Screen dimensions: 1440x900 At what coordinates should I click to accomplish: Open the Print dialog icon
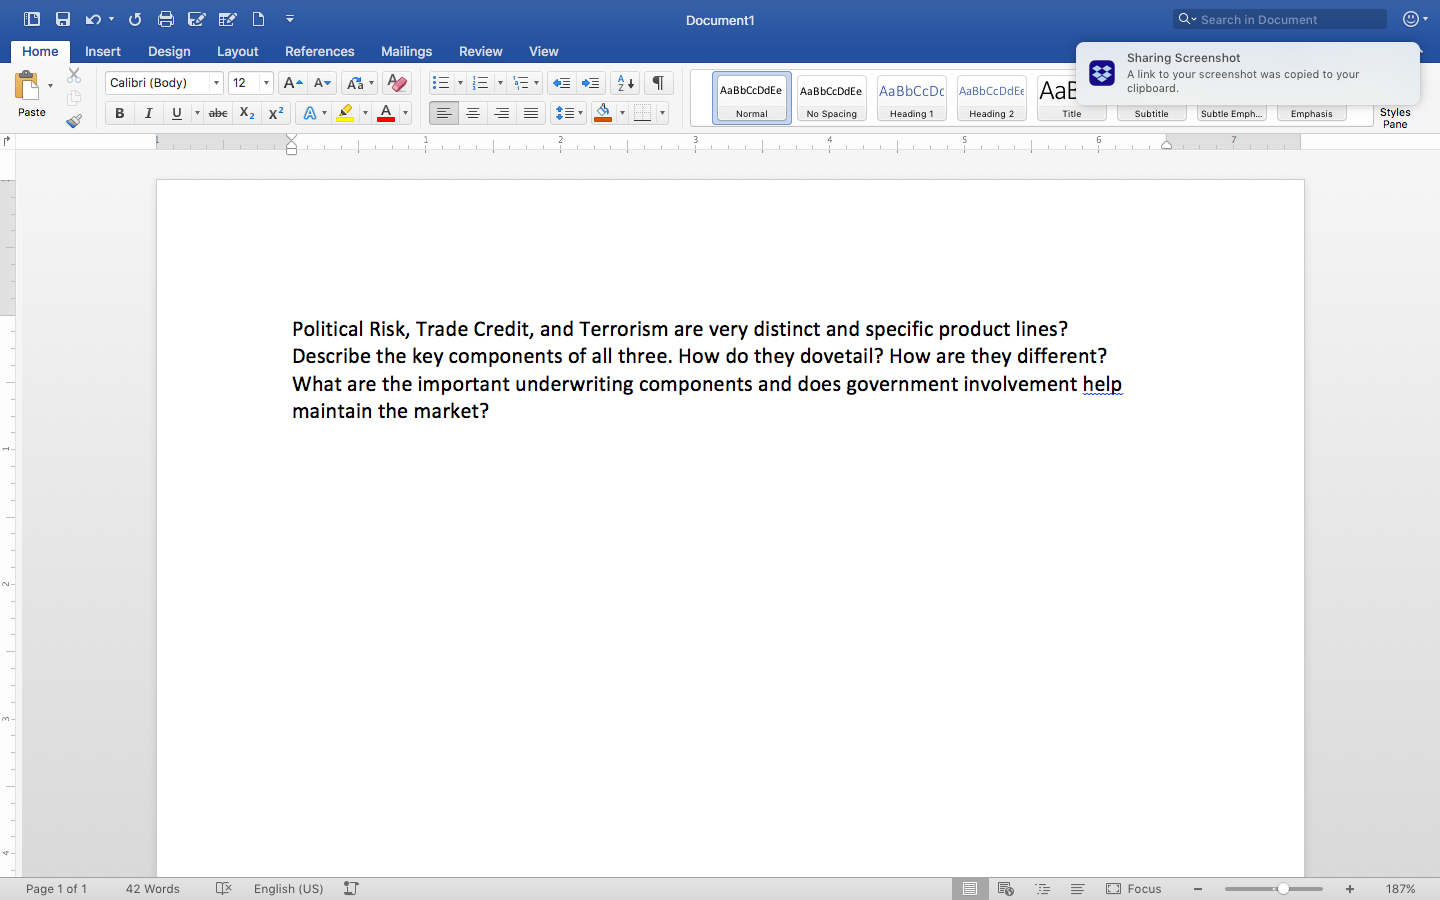(166, 18)
